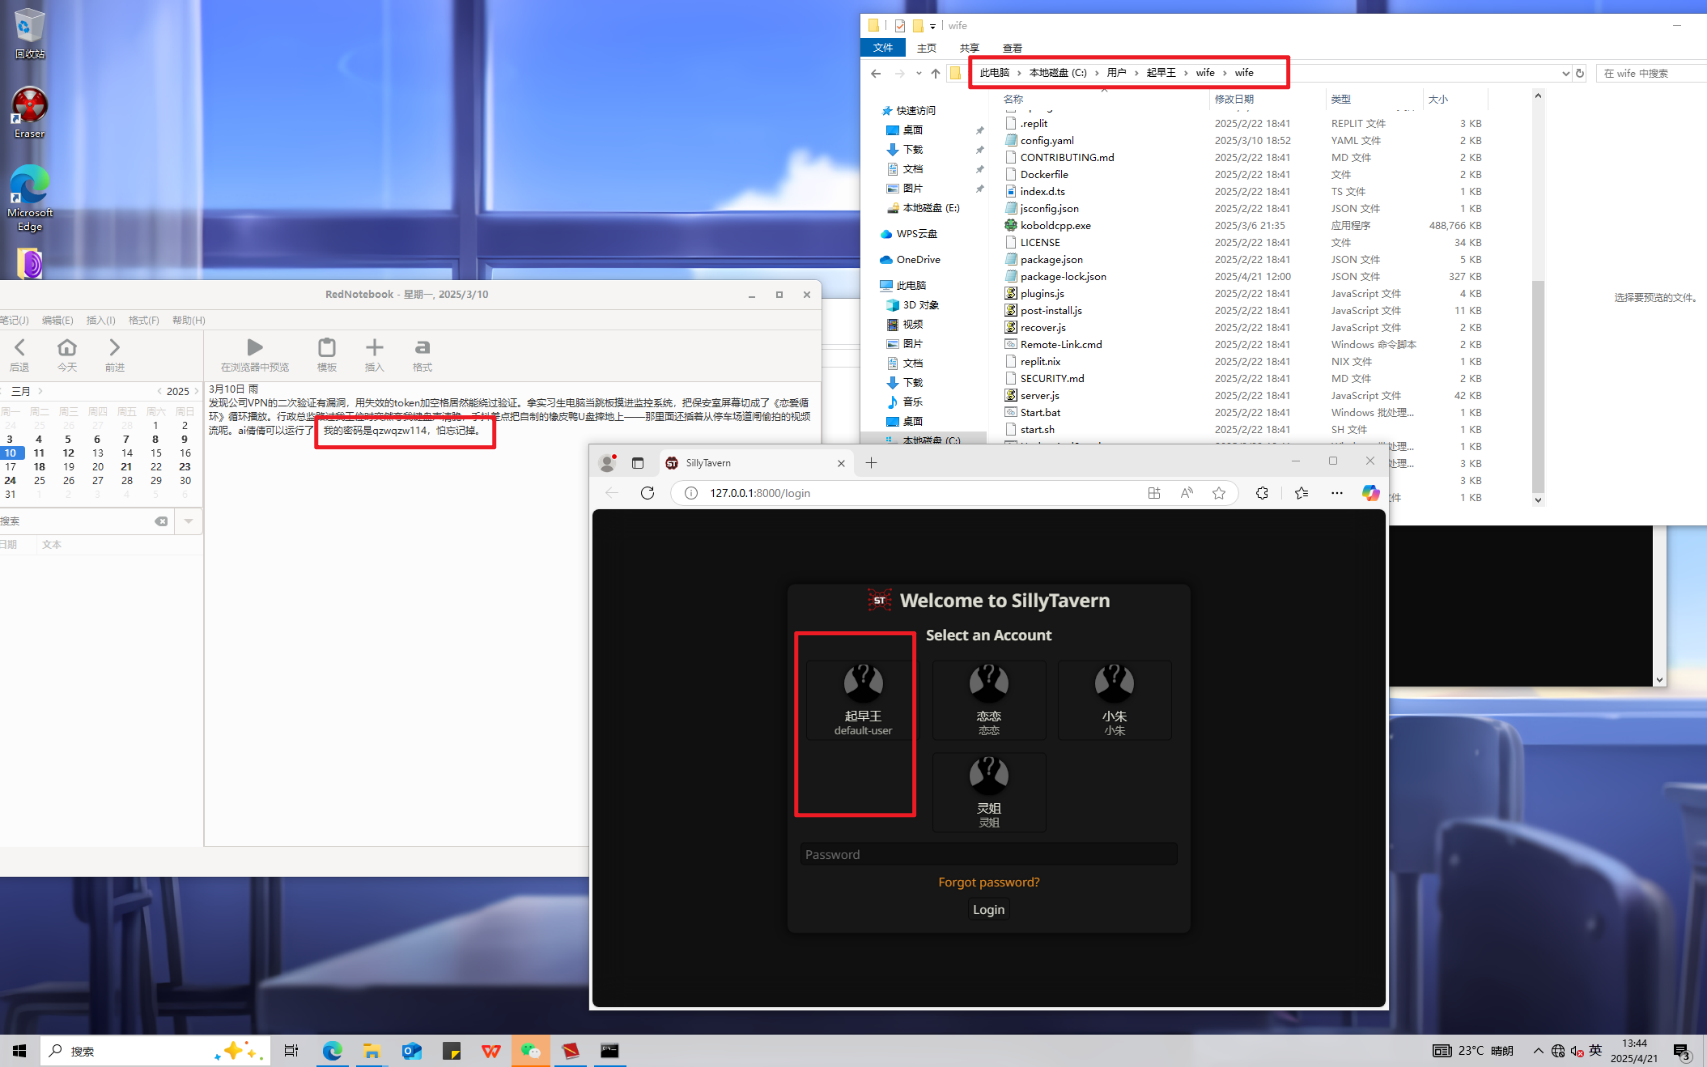The width and height of the screenshot is (1707, 1067).
Task: Open RedNotebook 帮助(H) menu
Action: click(x=188, y=320)
